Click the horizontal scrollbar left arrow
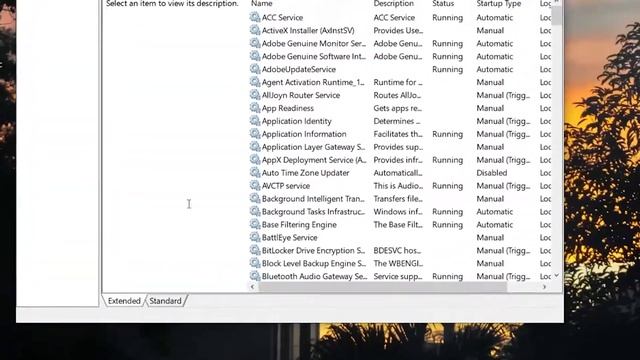 point(253,287)
